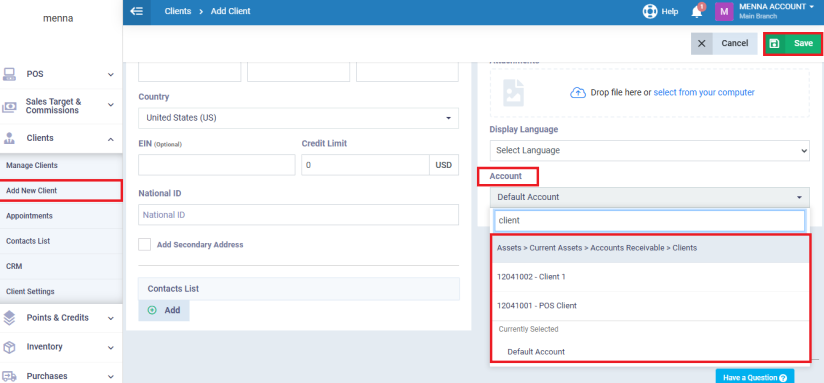Open notifications bell icon
The image size is (824, 383).
pyautogui.click(x=697, y=12)
